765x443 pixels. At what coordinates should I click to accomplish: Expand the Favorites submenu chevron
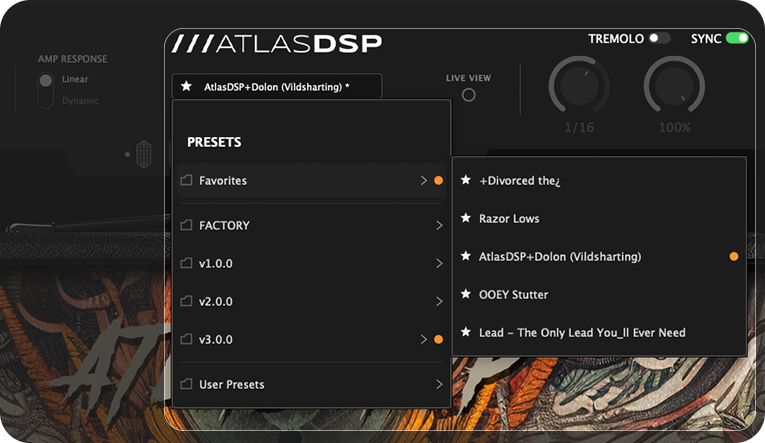click(423, 181)
